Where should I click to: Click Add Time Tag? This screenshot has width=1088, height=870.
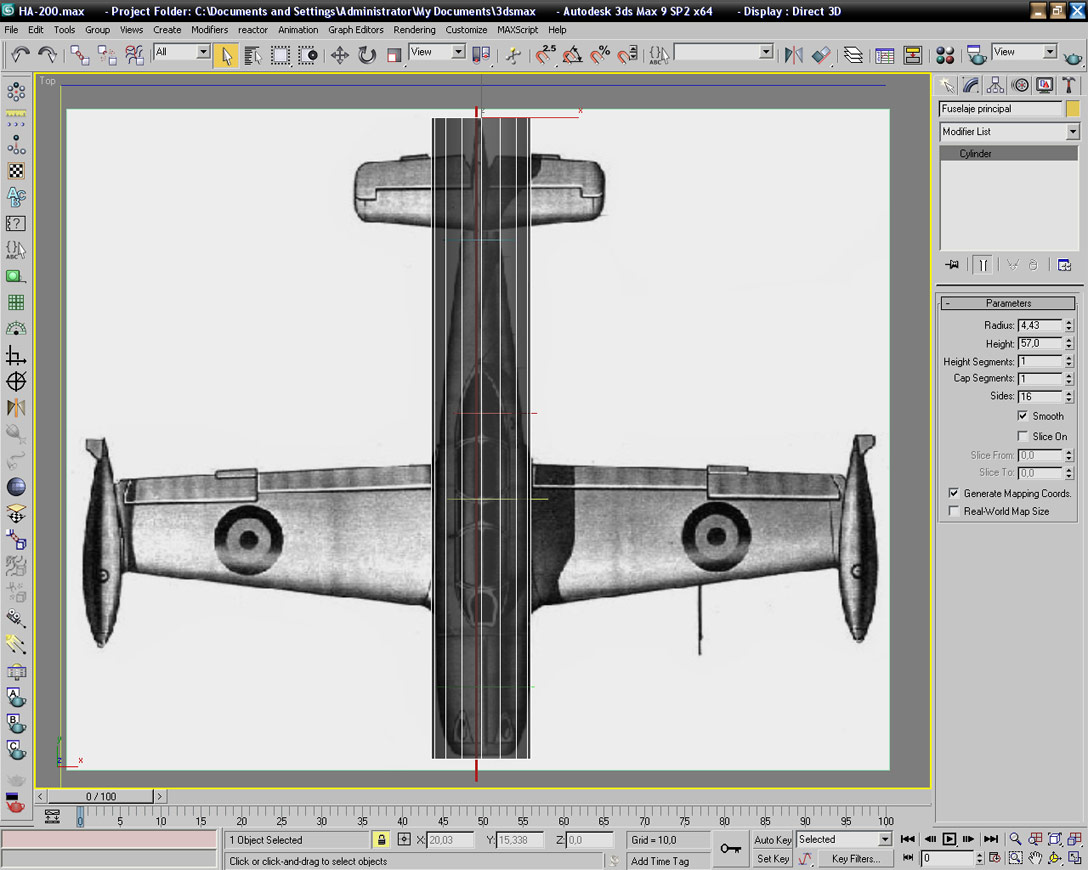660,861
